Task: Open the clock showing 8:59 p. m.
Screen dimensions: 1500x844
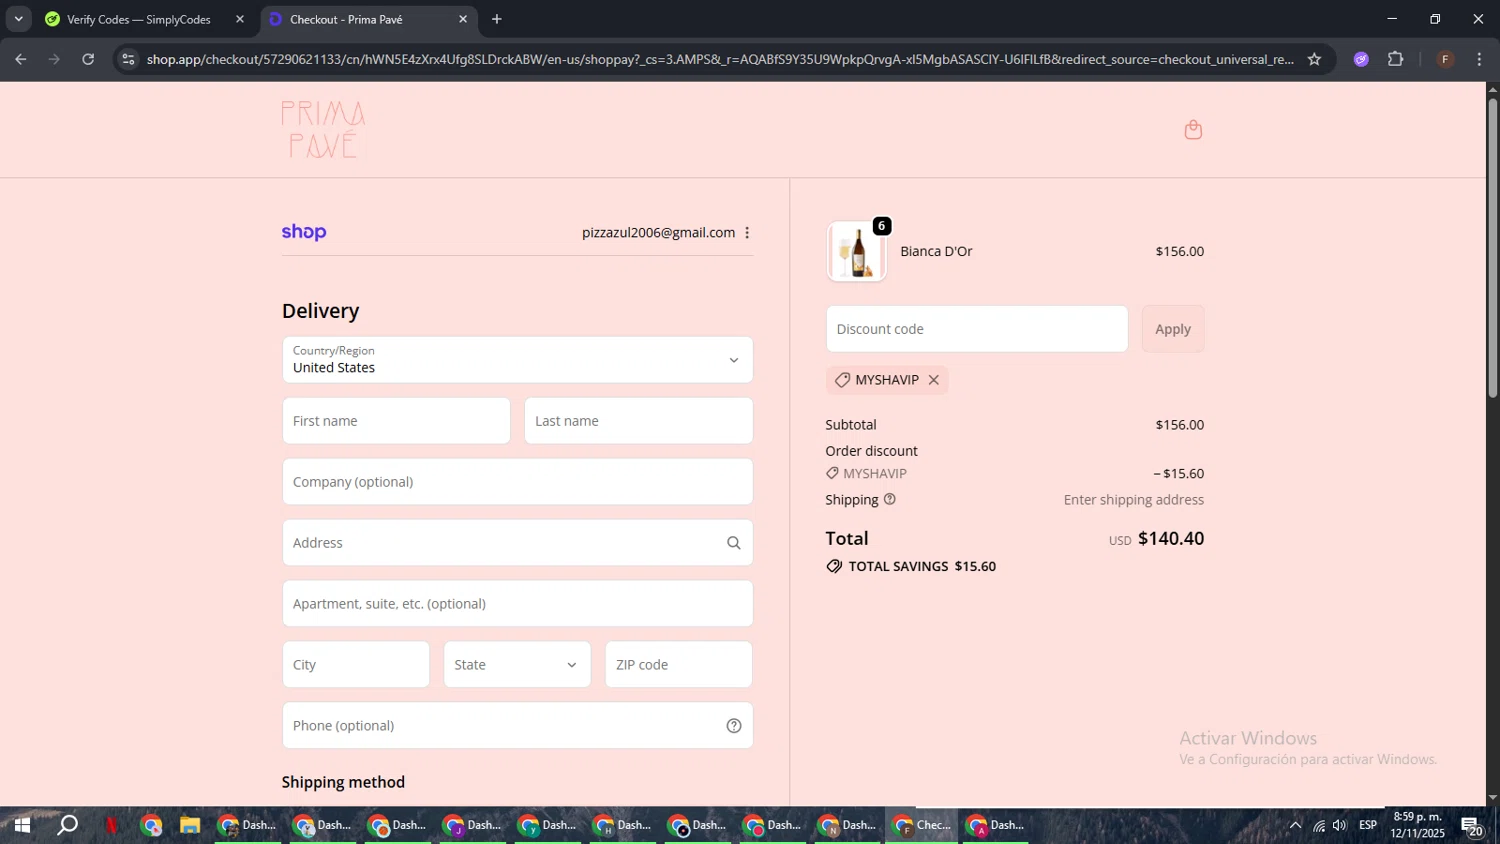Action: point(1418,825)
